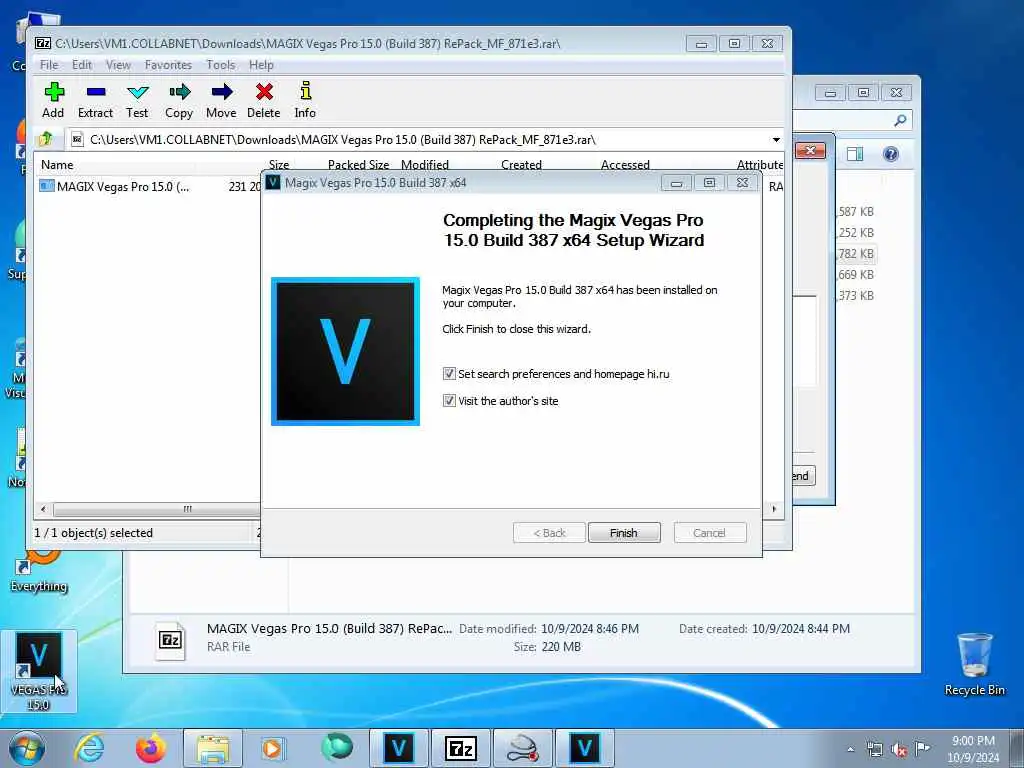Screen dimensions: 1024x768
Task: Open the Favorites menu in 7-Zip
Action: (168, 65)
